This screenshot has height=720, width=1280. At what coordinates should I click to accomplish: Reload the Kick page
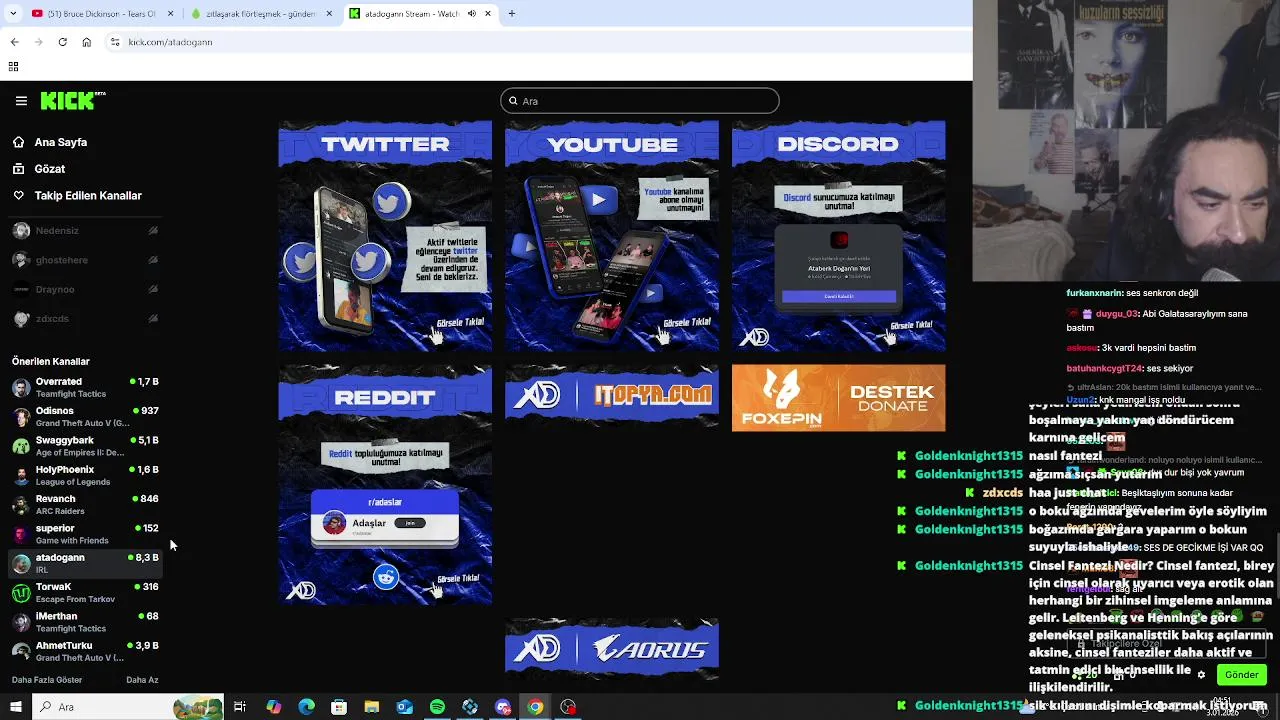62,42
